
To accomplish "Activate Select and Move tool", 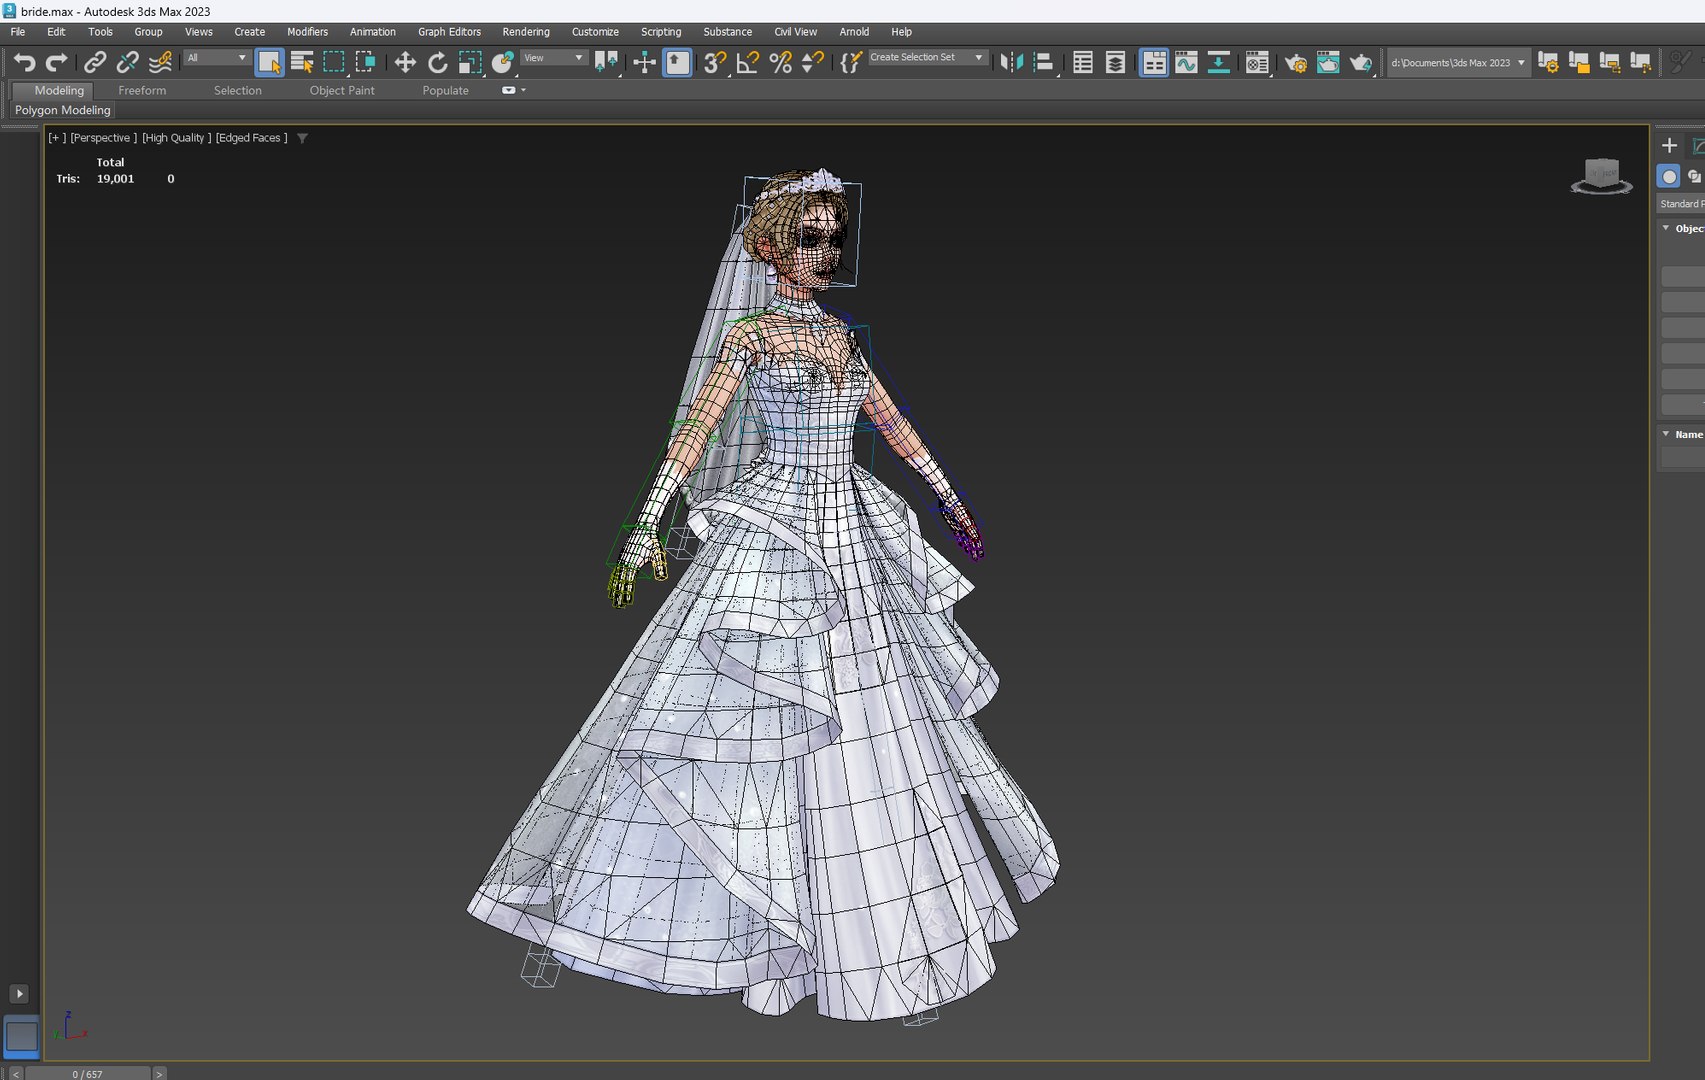I will point(405,63).
